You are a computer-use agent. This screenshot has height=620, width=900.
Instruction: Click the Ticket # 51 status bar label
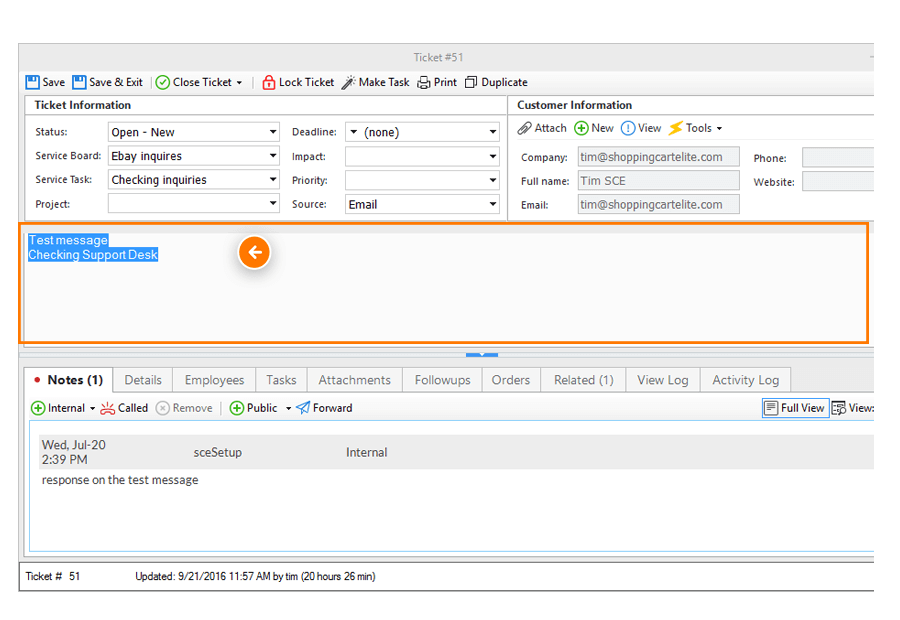pyautogui.click(x=53, y=576)
